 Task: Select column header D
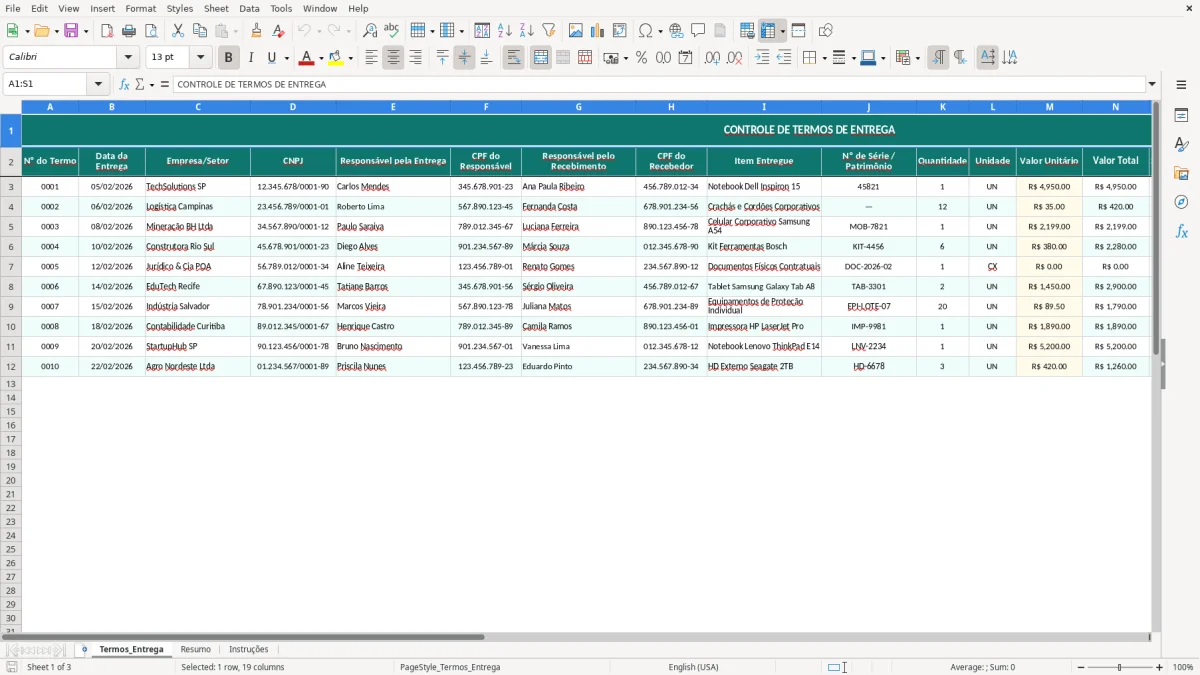point(293,107)
